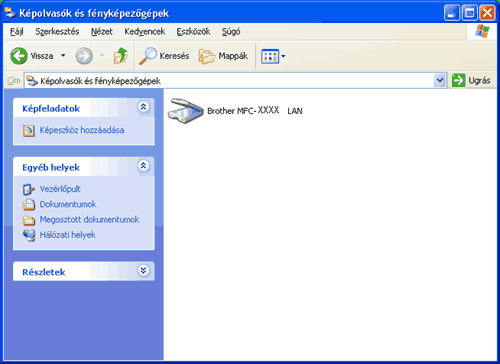Open the Vissza history dropdown arrow

(63, 56)
